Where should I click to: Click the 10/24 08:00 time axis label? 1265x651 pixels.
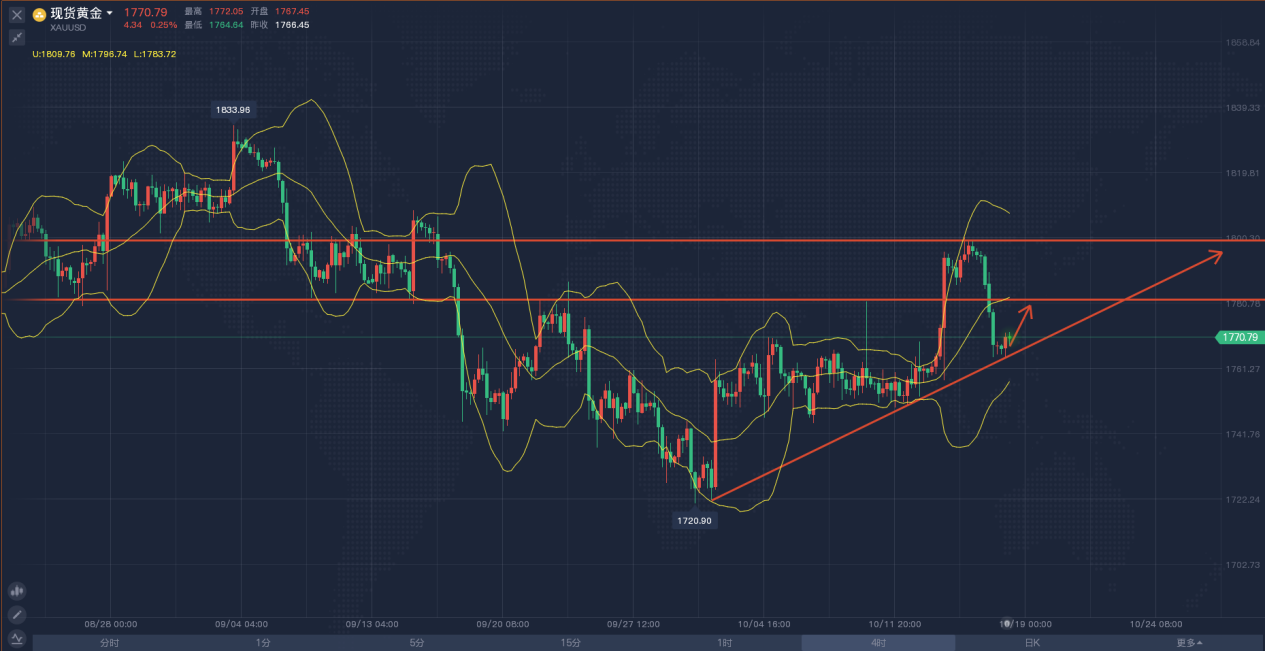(x=1157, y=623)
